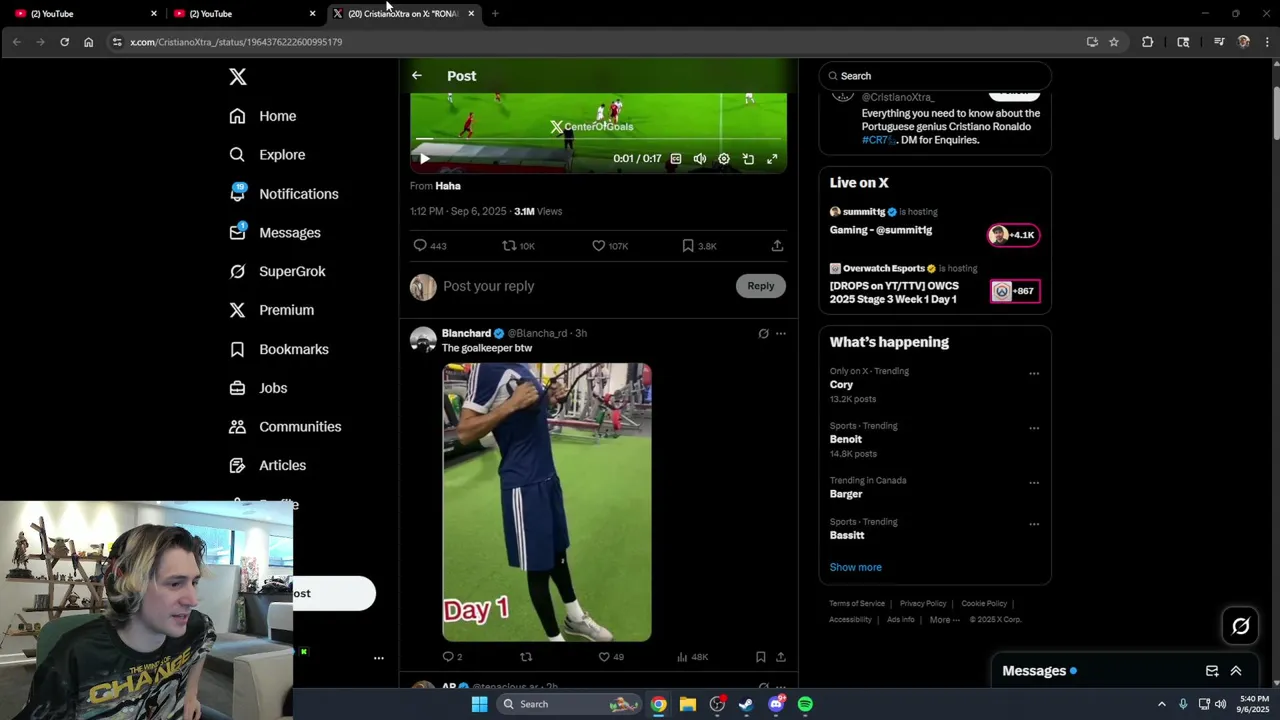Expand video to fullscreen
Image resolution: width=1280 pixels, height=720 pixels.
(x=772, y=159)
